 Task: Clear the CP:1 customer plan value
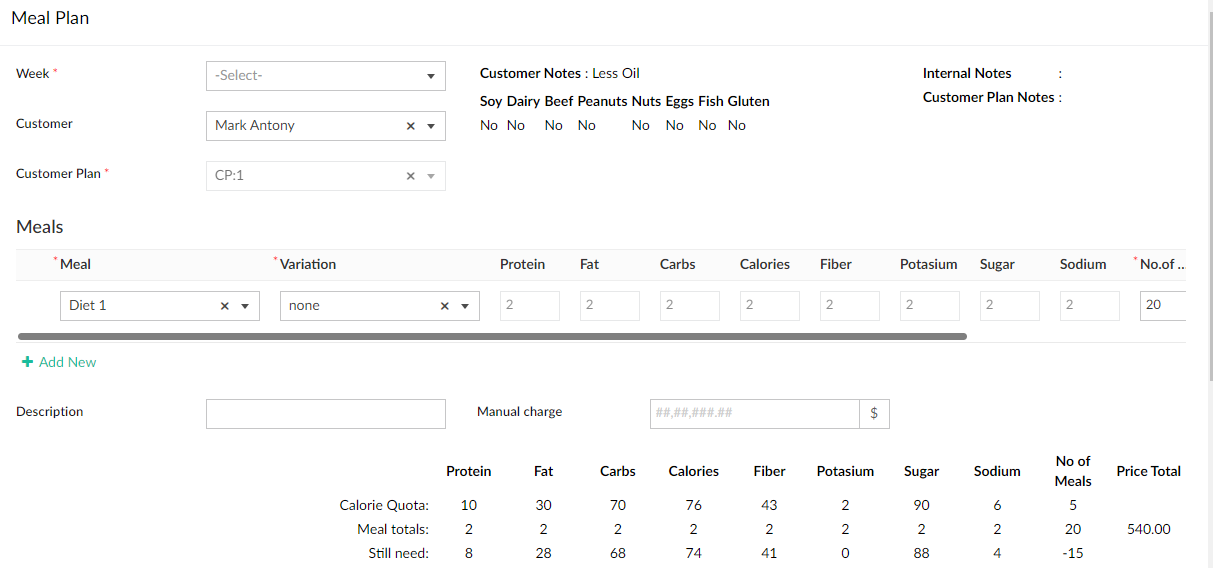point(410,176)
